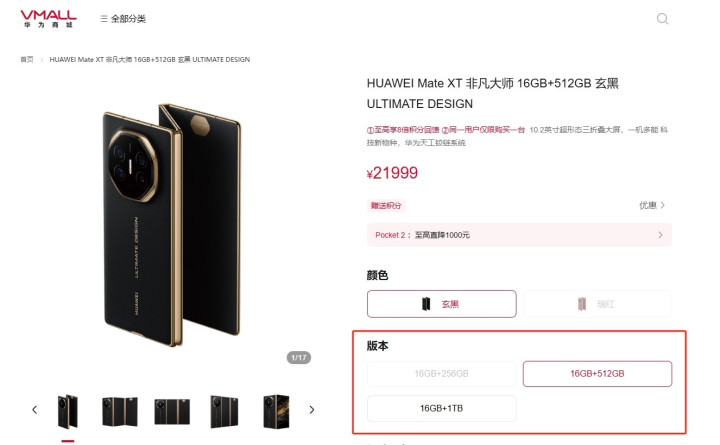The height and width of the screenshot is (445, 720).
Task: Expand the Pocket 2 promotion banner arrow
Action: pyautogui.click(x=660, y=235)
